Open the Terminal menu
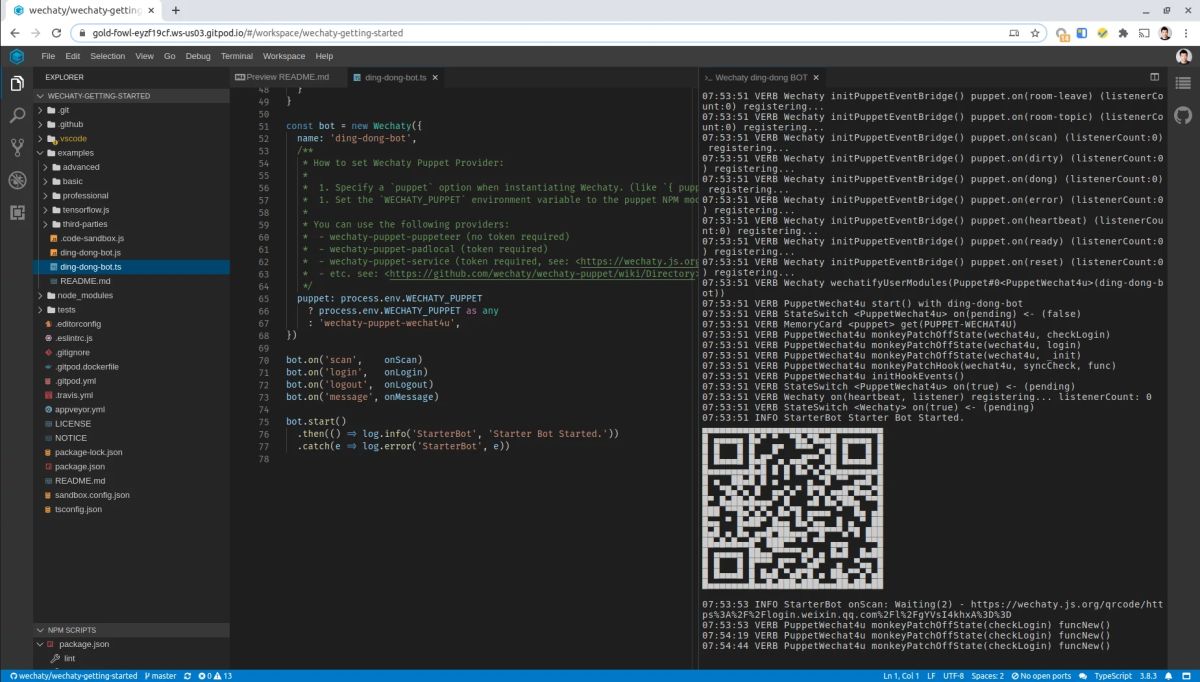The height and width of the screenshot is (682, 1200). click(x=236, y=56)
